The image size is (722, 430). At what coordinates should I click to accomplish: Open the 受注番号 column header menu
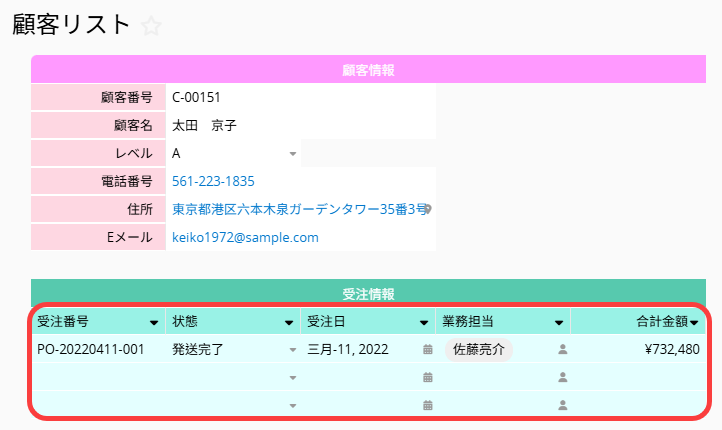[x=154, y=323]
